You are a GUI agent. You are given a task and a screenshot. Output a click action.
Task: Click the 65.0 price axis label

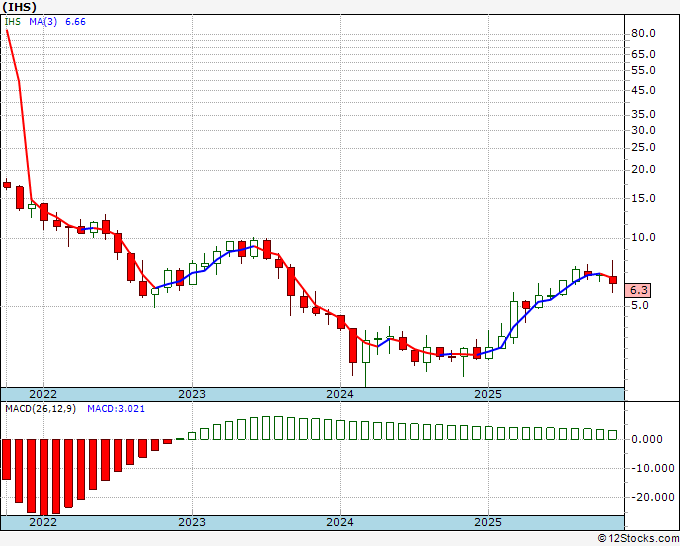click(643, 54)
